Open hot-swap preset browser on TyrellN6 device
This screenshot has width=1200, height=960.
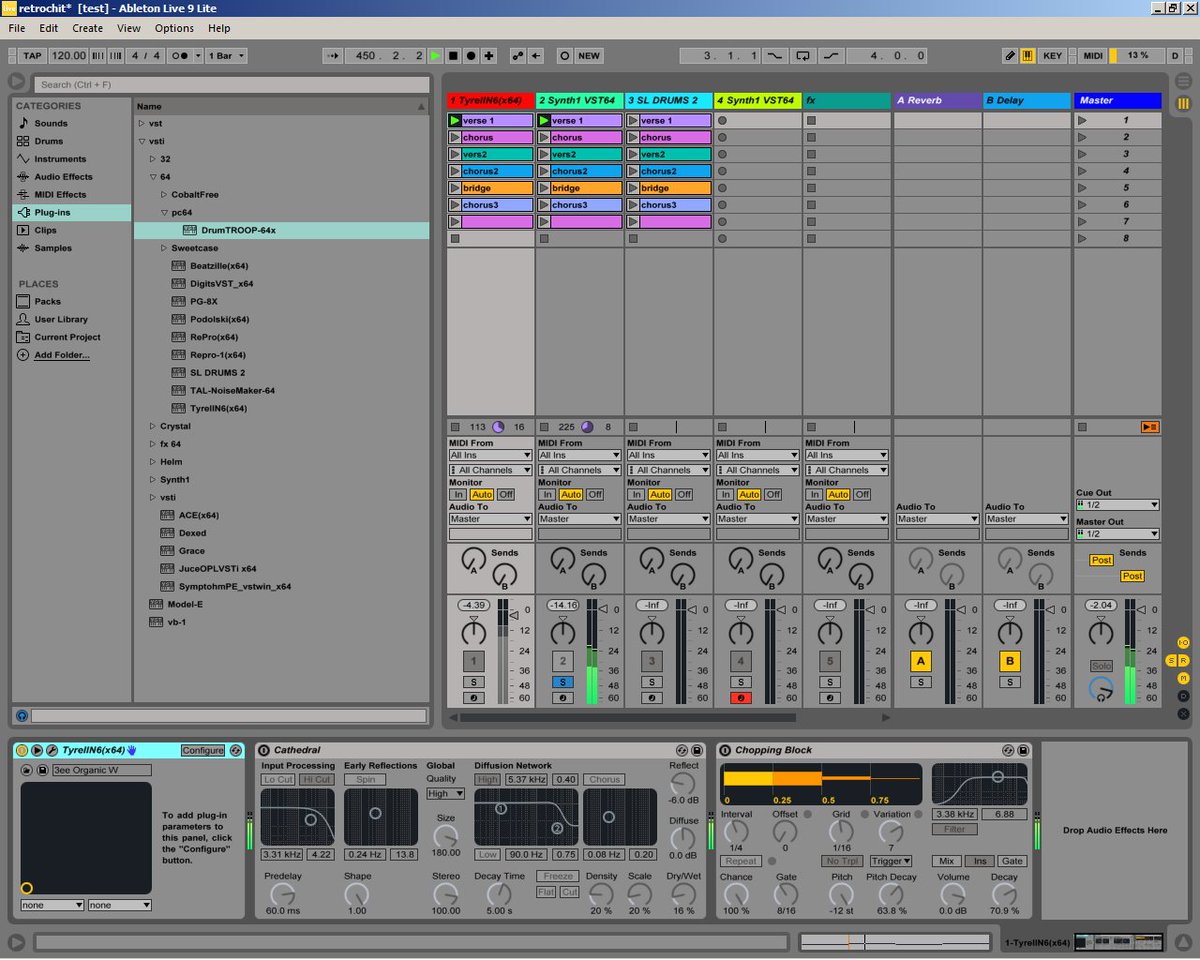pos(235,750)
